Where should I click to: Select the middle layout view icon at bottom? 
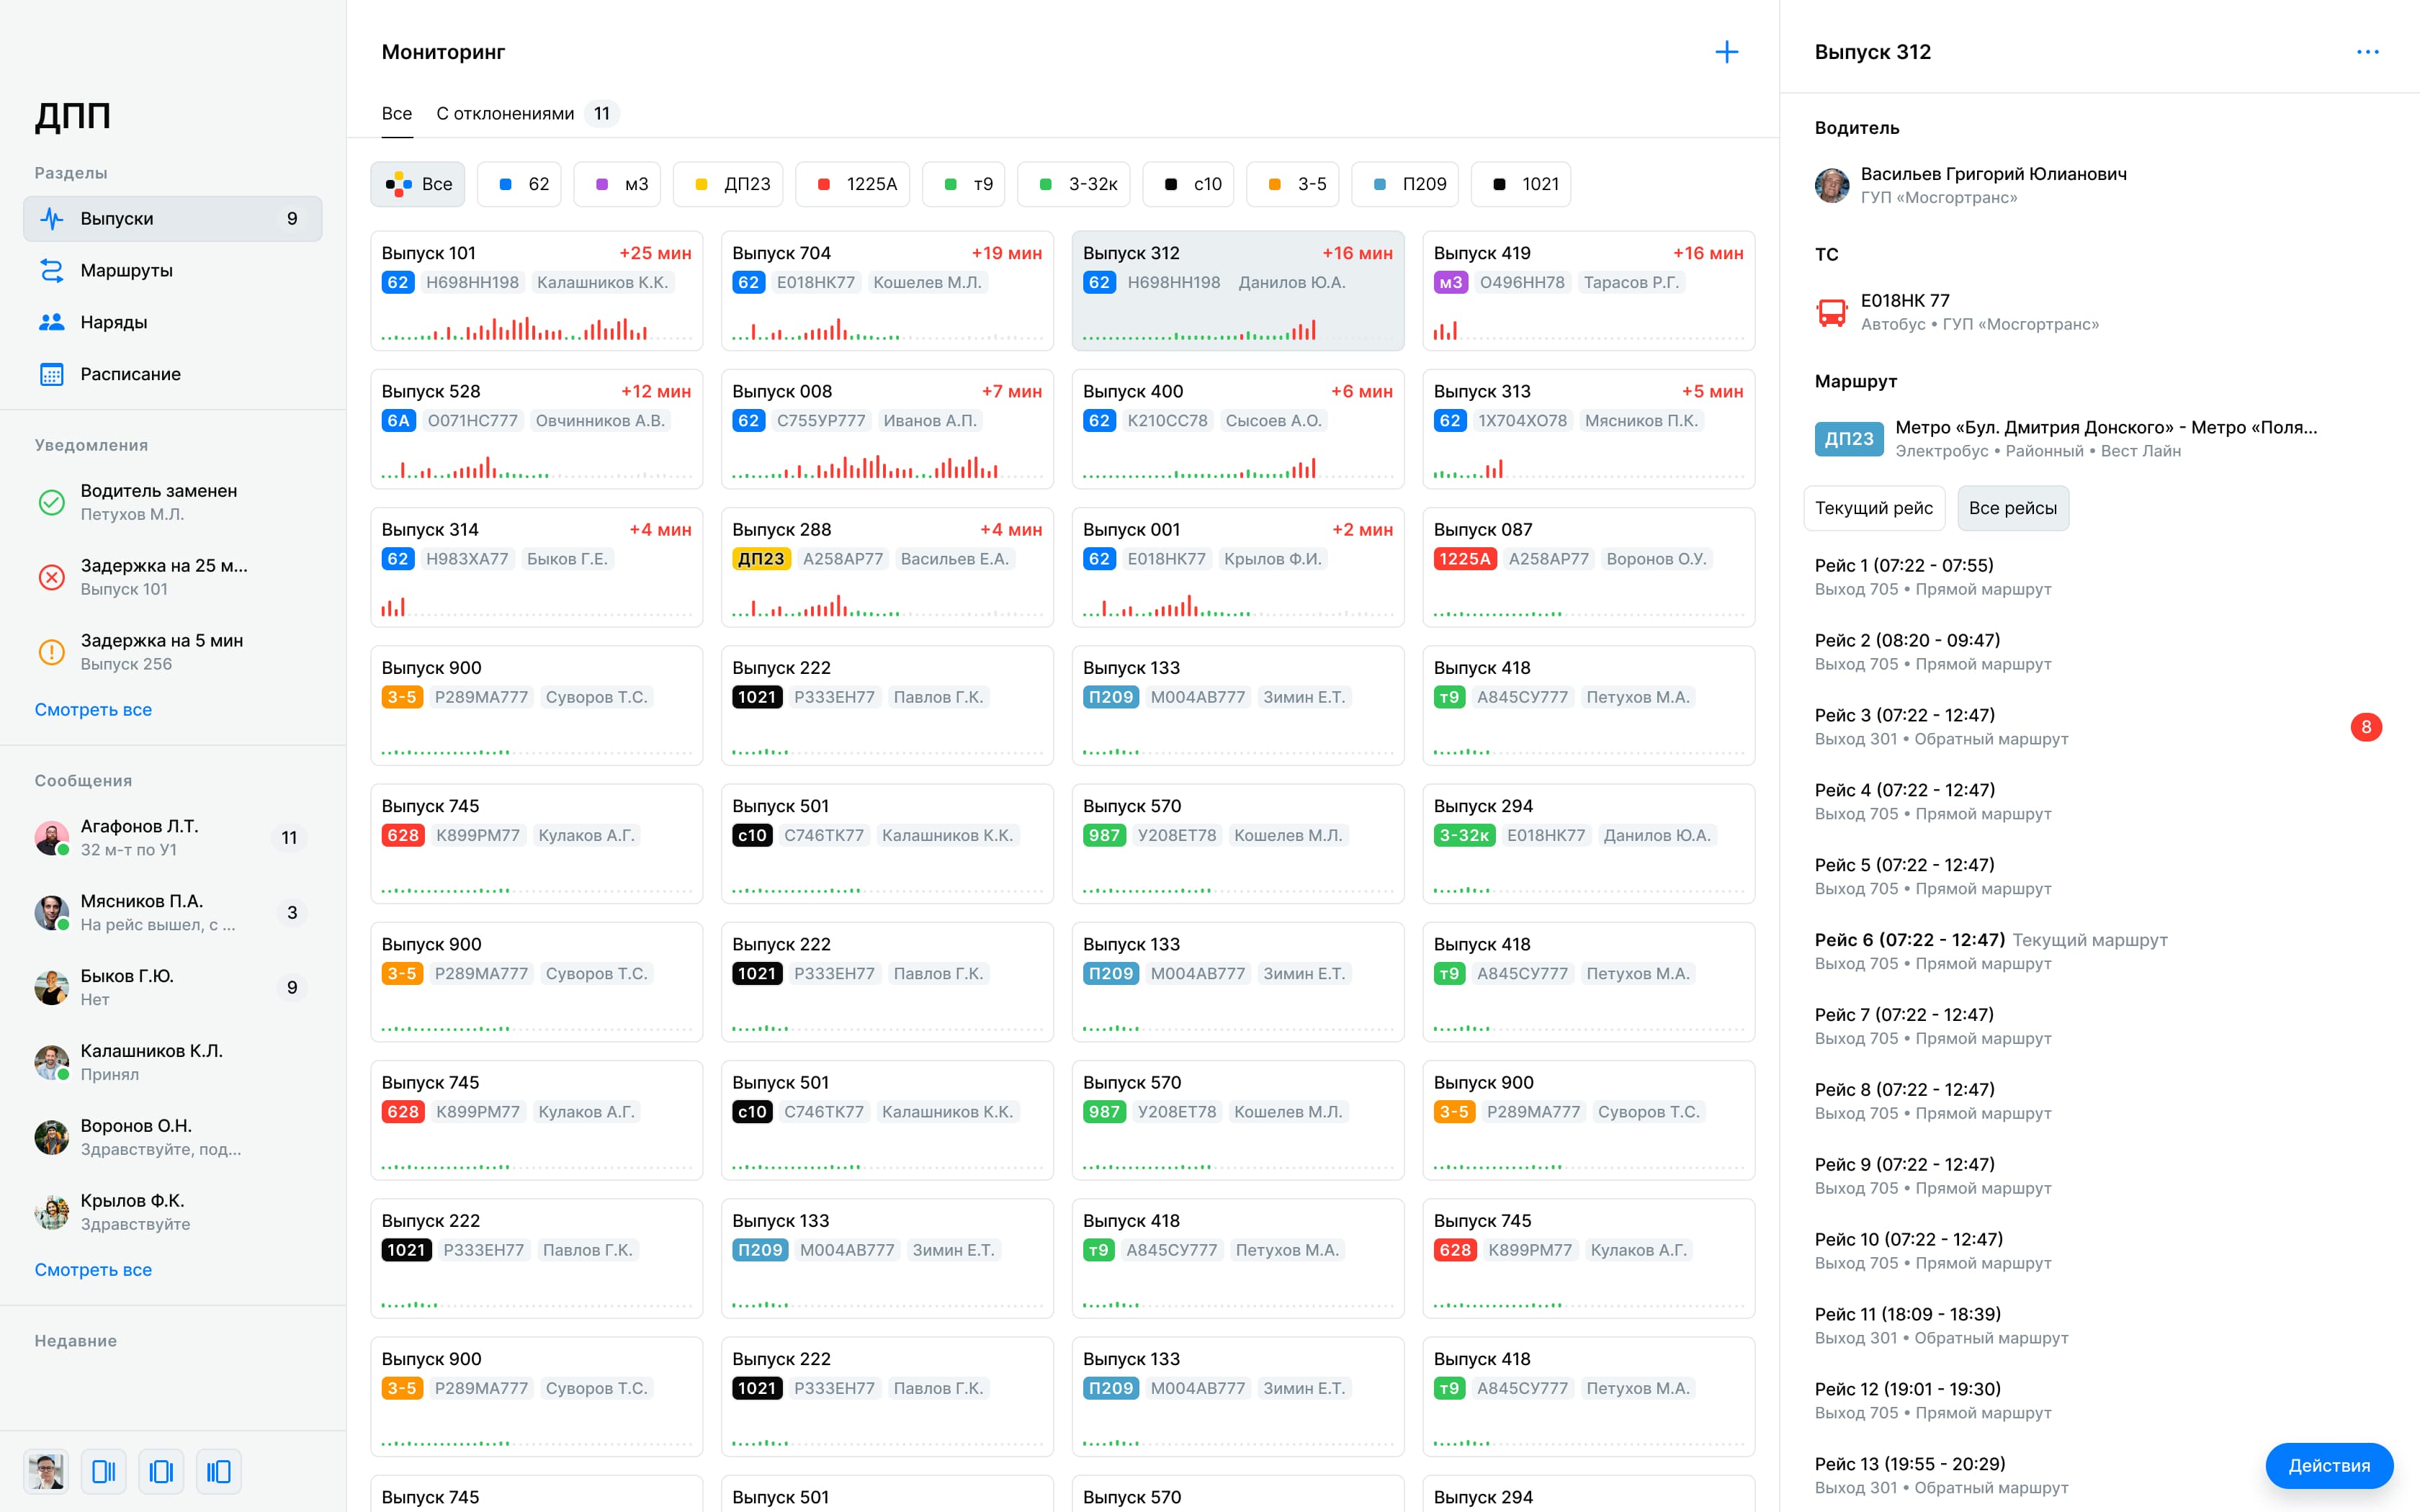tap(161, 1471)
